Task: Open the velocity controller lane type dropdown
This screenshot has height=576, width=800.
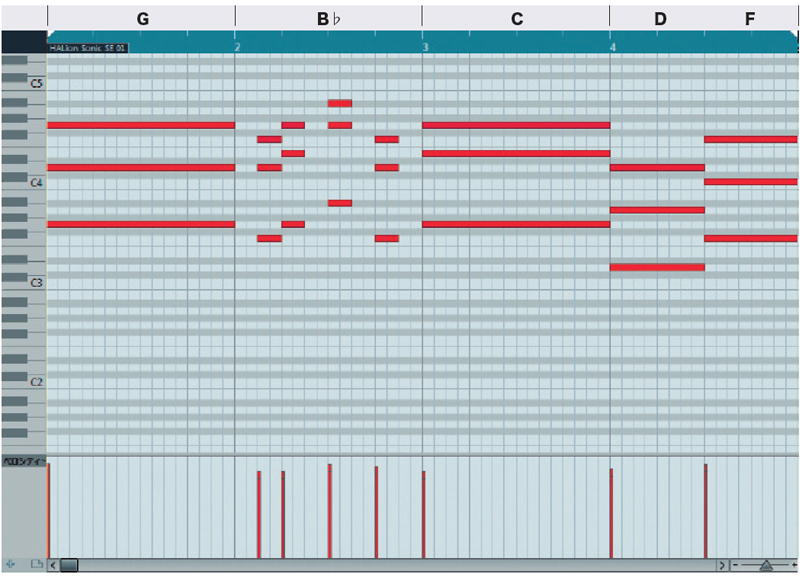Action: pyautogui.click(x=24, y=461)
